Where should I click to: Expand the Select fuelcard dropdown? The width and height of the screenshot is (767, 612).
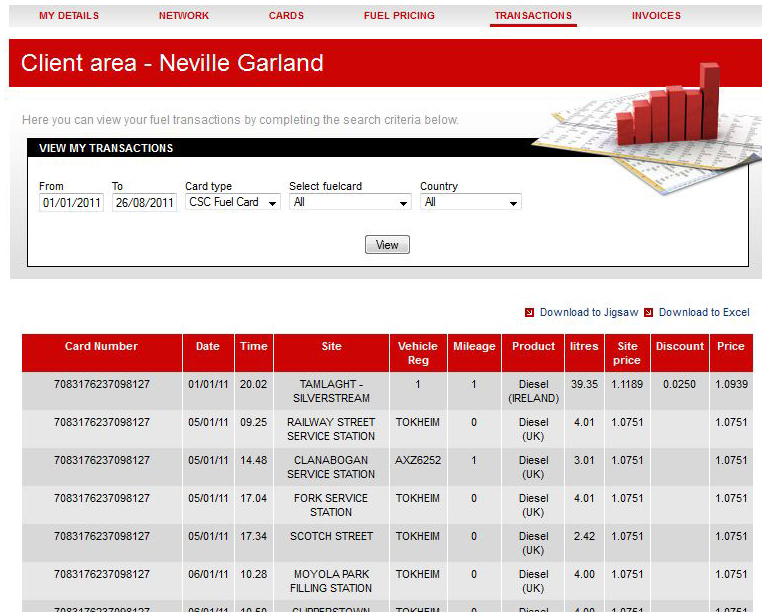[x=350, y=202]
